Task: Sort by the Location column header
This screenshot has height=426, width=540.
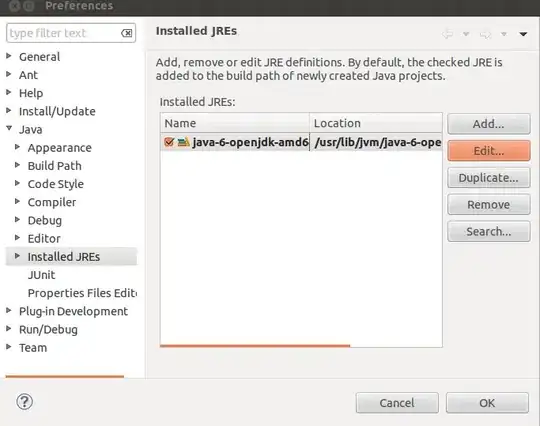Action: (x=376, y=123)
